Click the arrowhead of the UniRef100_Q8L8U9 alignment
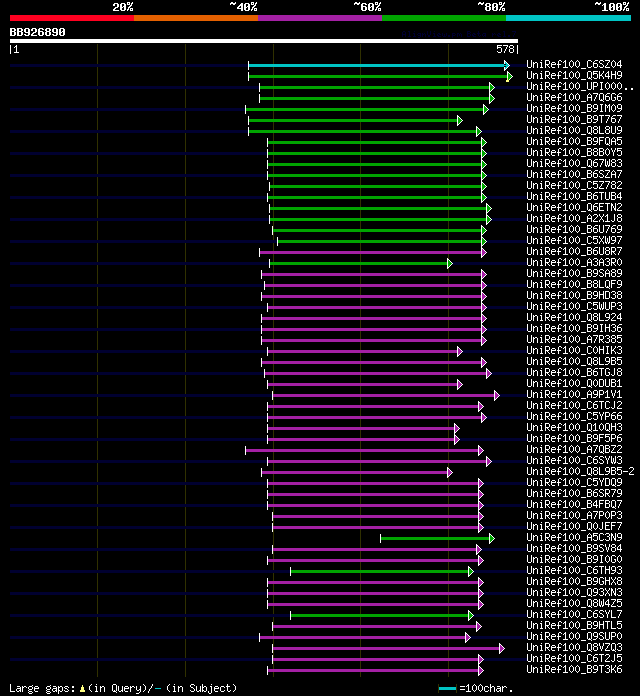640x696 pixels. tap(478, 131)
